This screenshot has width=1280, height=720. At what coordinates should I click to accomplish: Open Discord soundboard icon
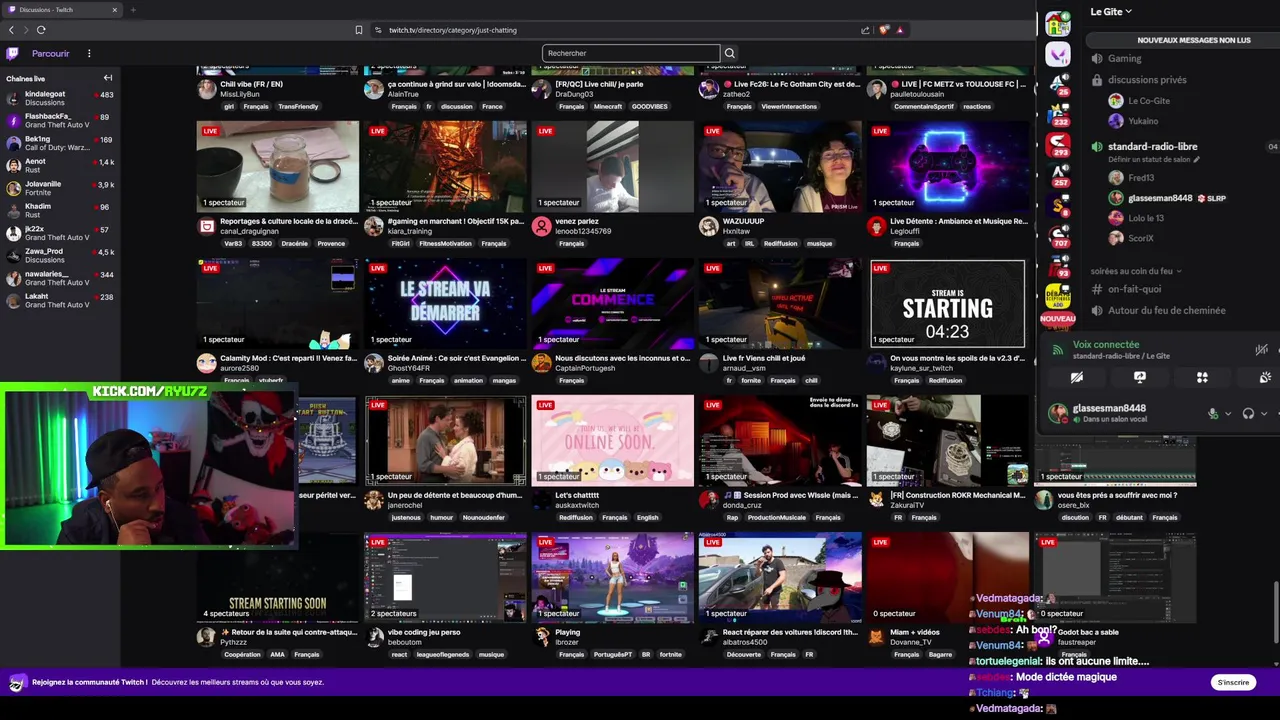(1265, 378)
